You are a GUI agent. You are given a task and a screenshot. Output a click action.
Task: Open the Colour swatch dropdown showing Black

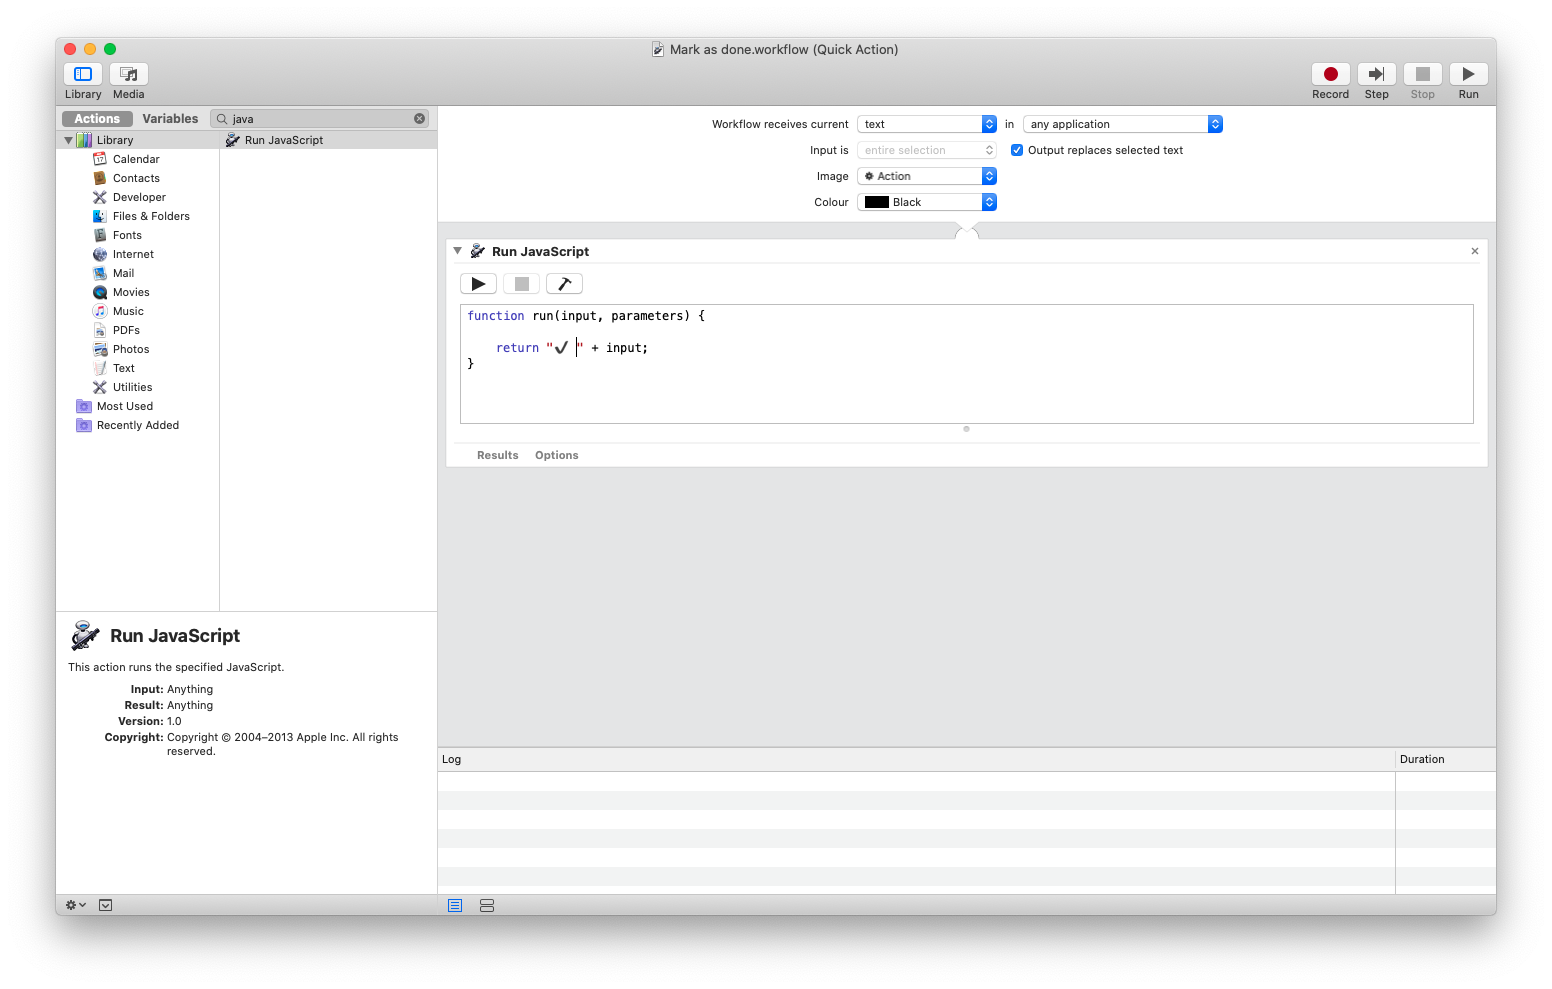926,201
